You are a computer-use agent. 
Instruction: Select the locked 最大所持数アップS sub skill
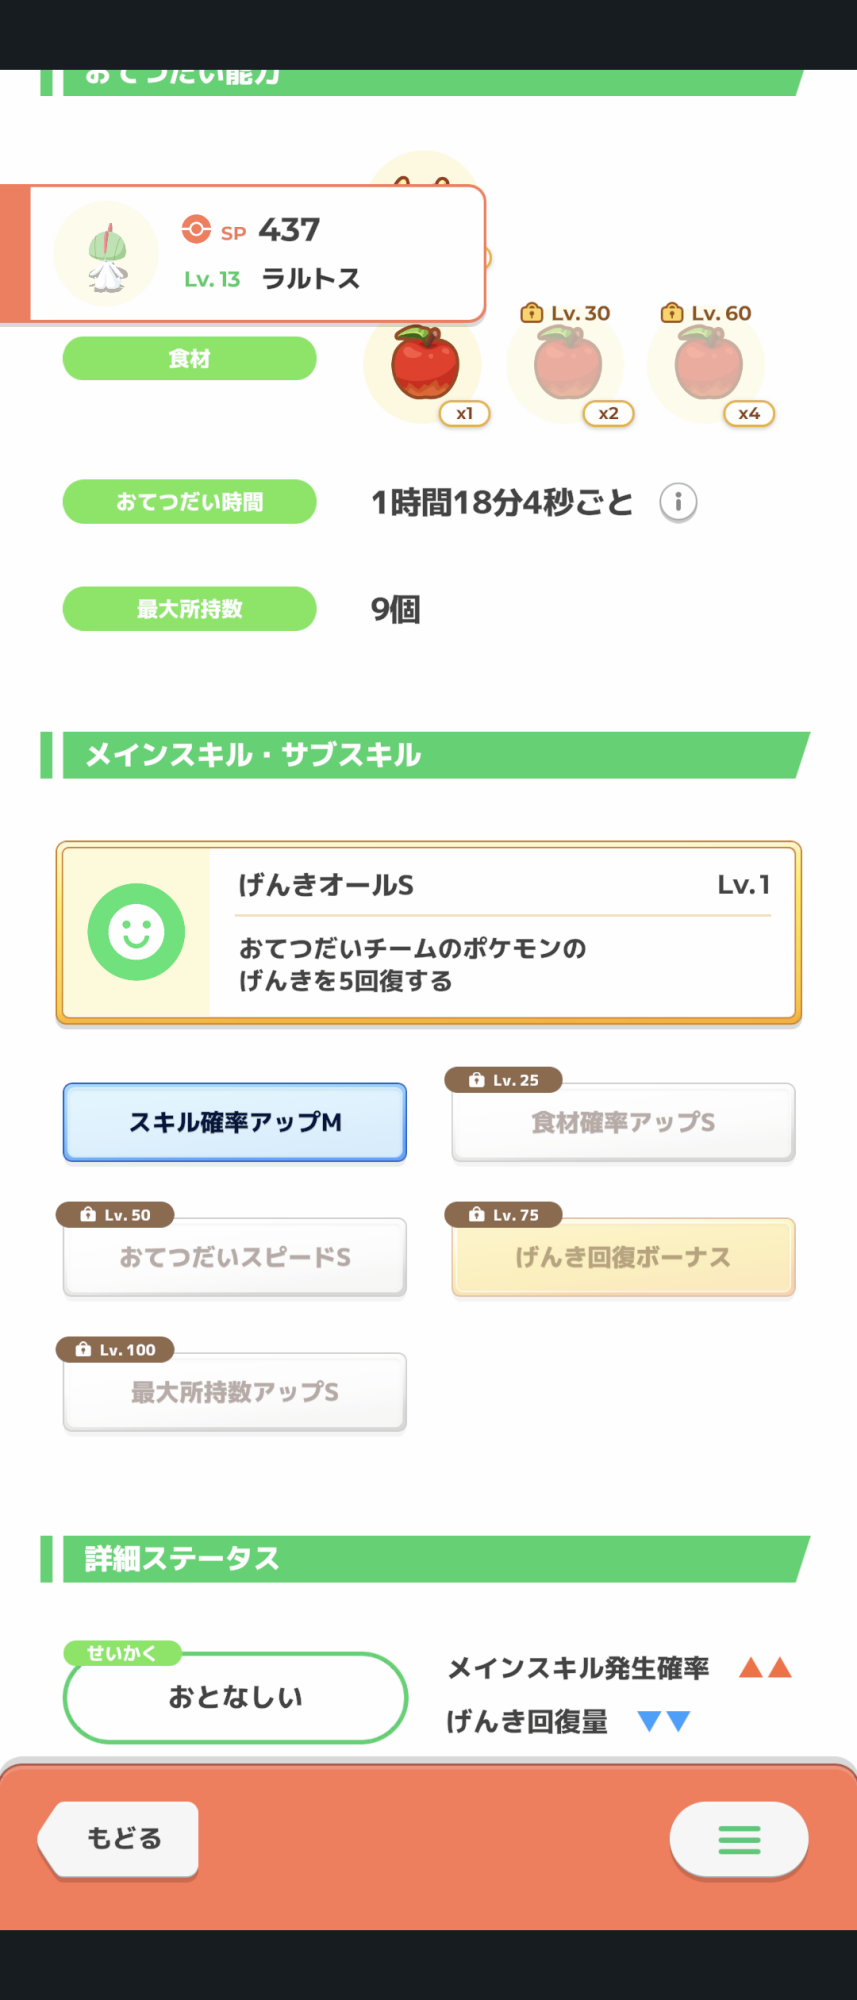click(235, 1392)
